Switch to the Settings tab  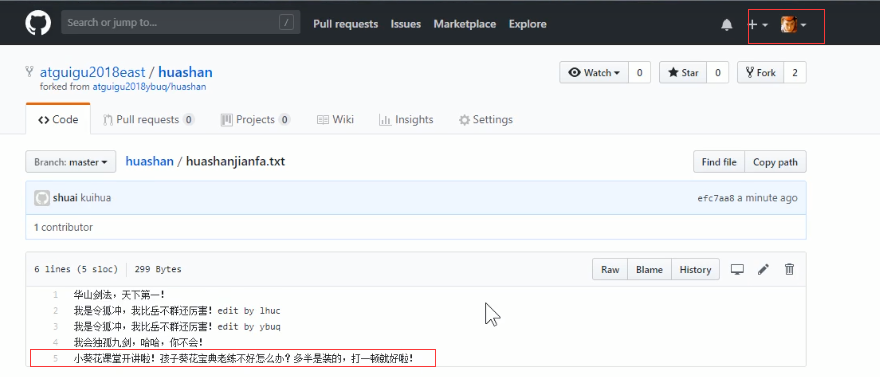[x=485, y=119]
